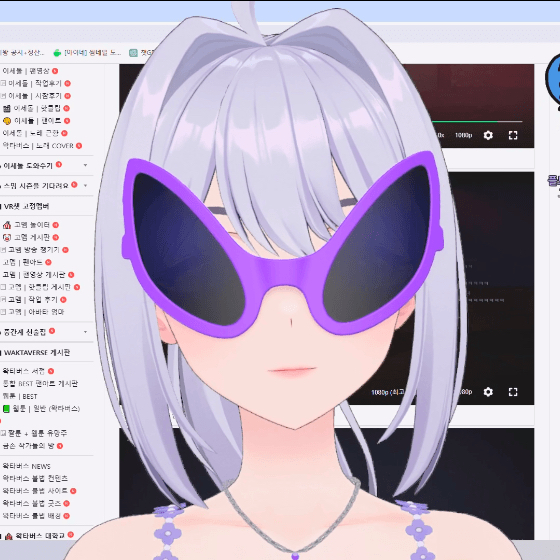
Task: Click the red new badge next to 금손 작가들의 방
Action: coord(60,446)
